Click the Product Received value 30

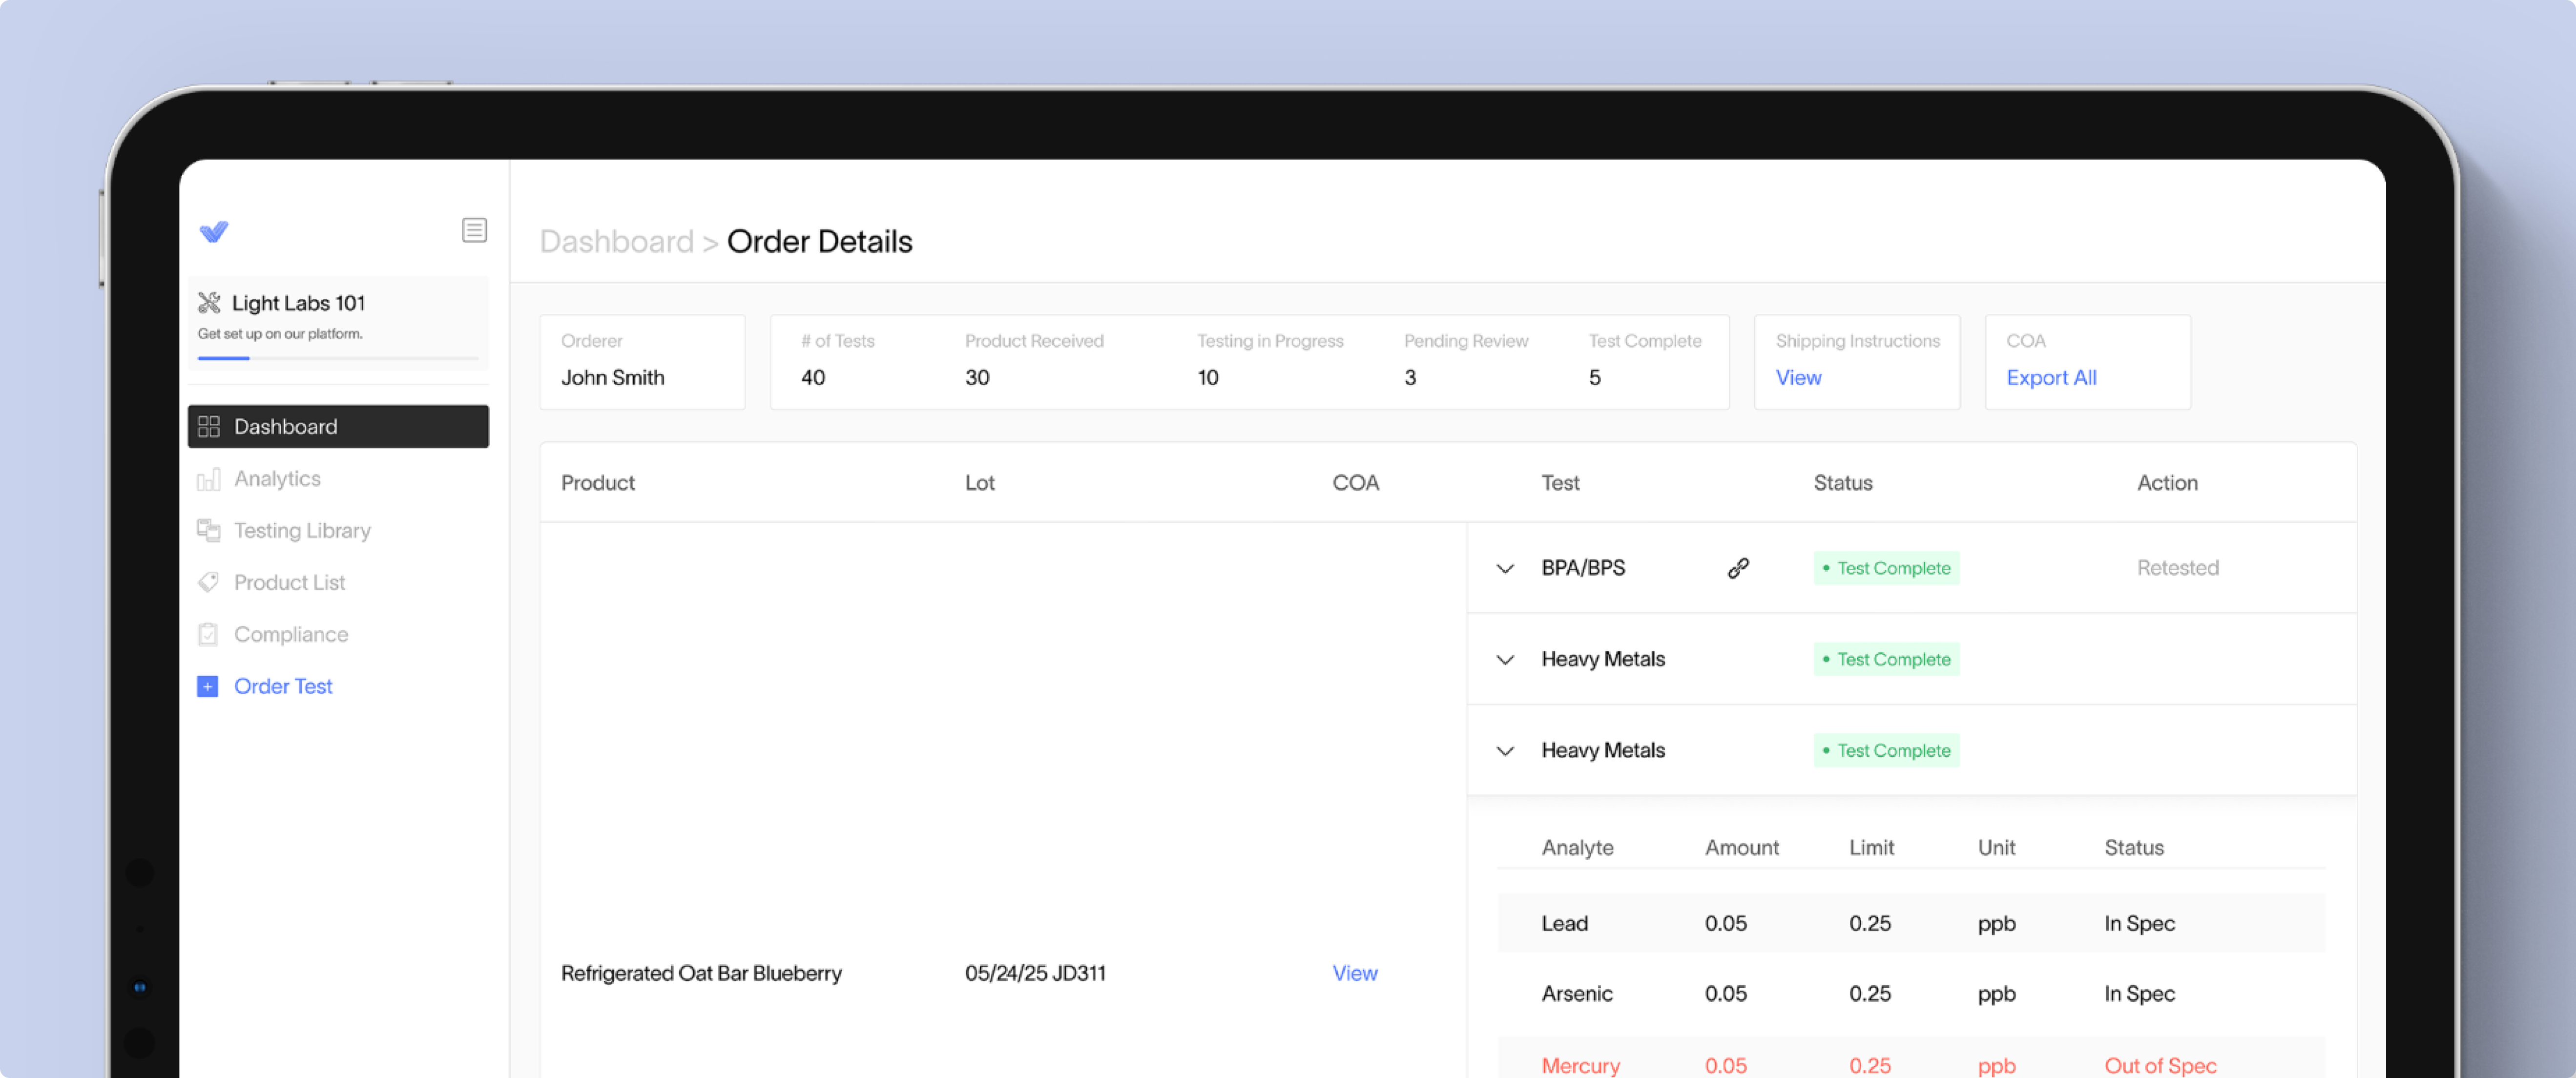pos(977,378)
